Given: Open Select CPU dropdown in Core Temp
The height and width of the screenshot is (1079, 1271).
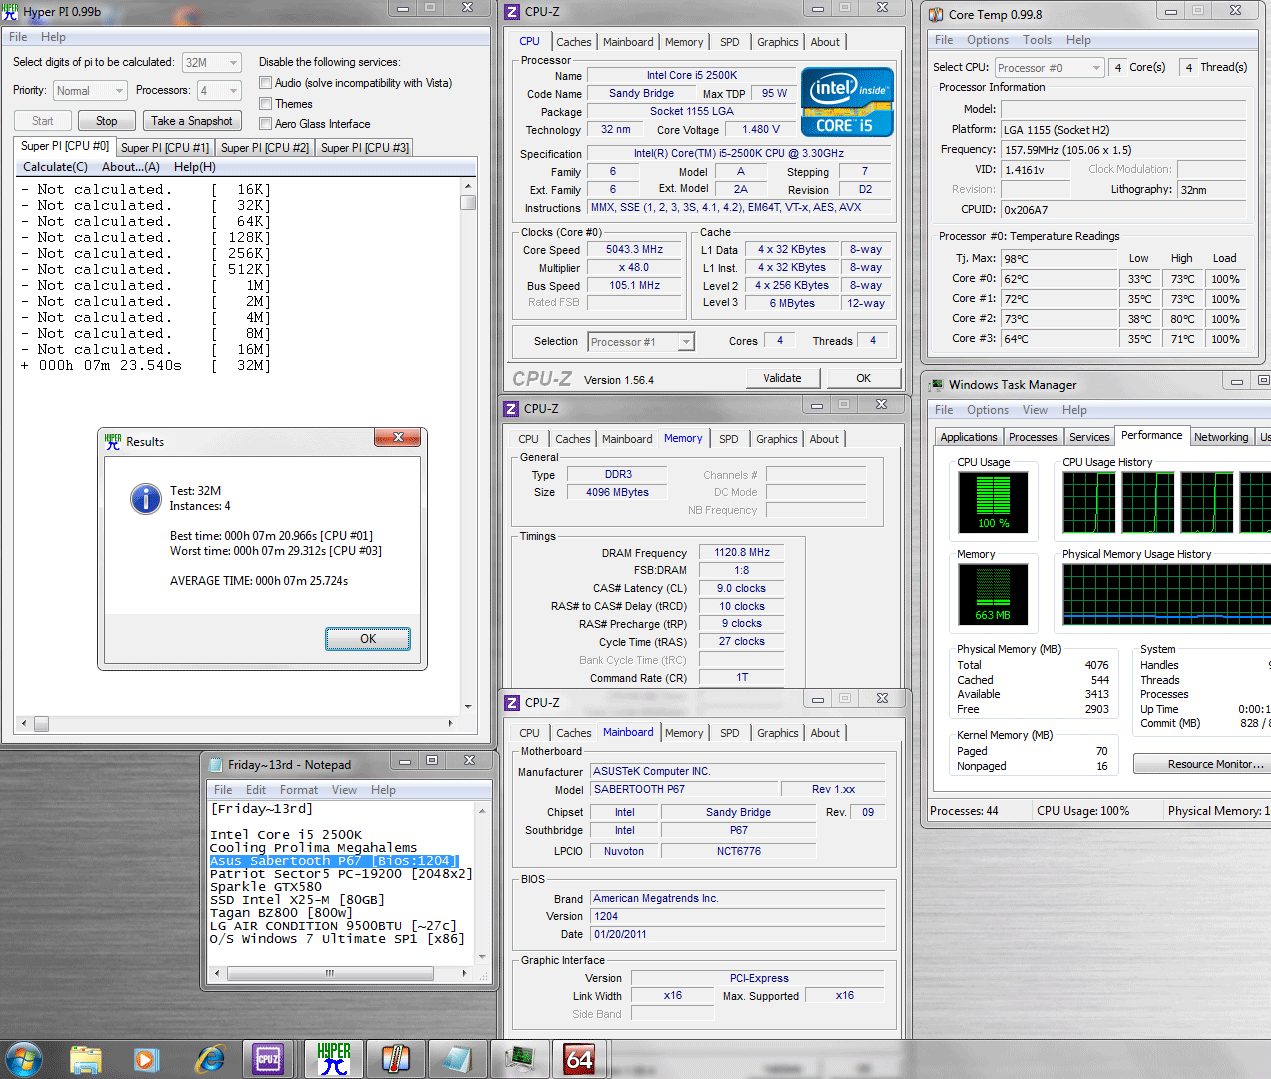Looking at the screenshot, I should (x=1049, y=68).
